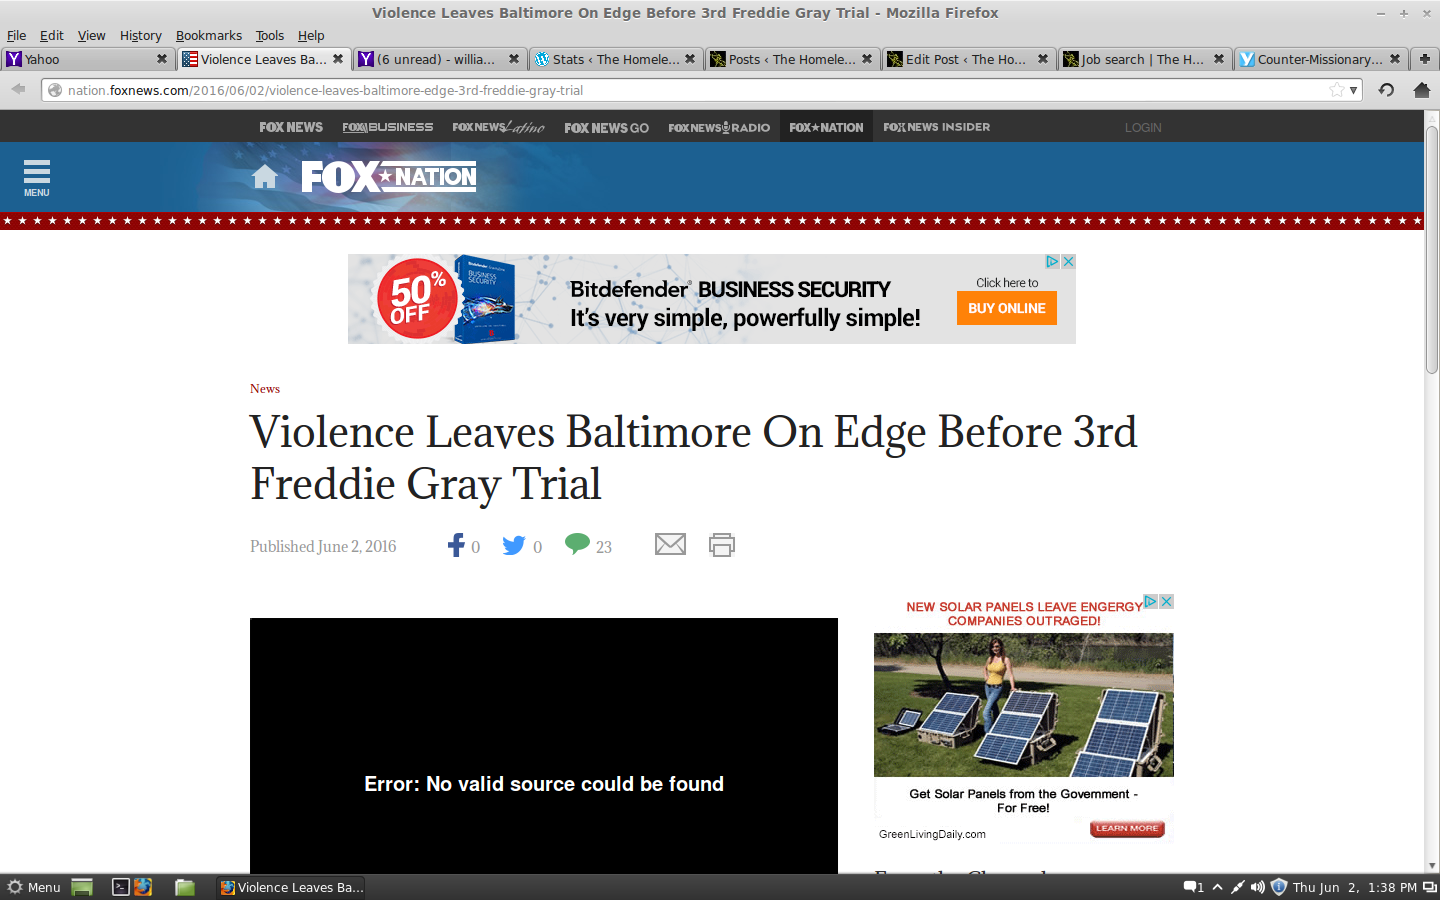This screenshot has height=900, width=1440.
Task: Print article using printer icon
Action: pyautogui.click(x=721, y=545)
